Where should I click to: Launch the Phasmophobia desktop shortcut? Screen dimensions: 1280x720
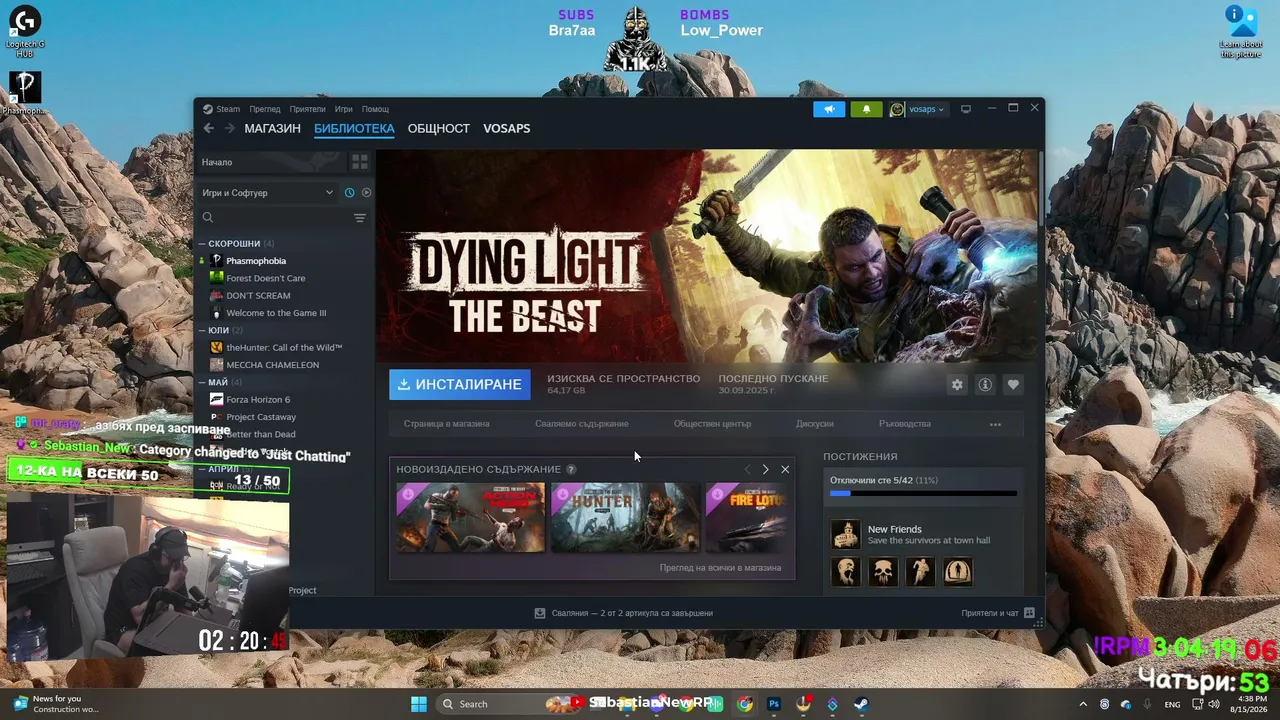pyautogui.click(x=25, y=93)
